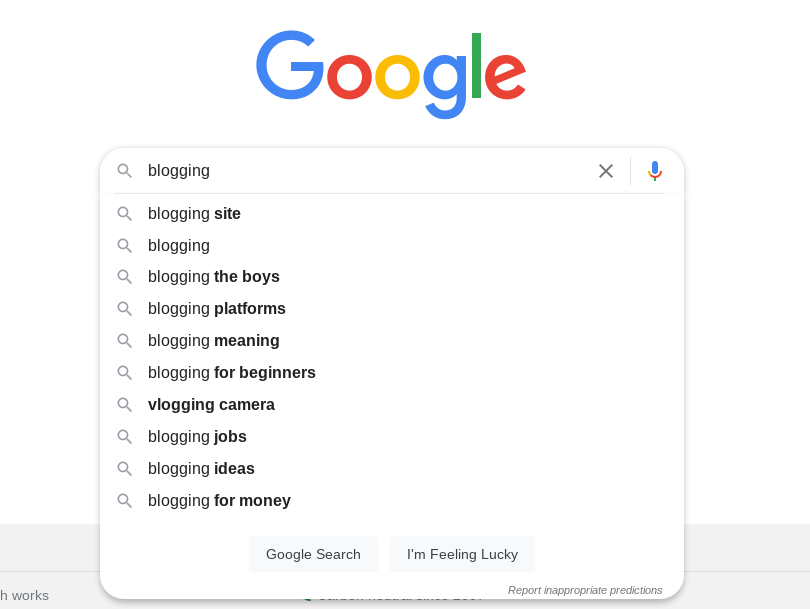This screenshot has width=810, height=609.
Task: Click the search icon beside "vlogging camera"
Action: pos(125,404)
